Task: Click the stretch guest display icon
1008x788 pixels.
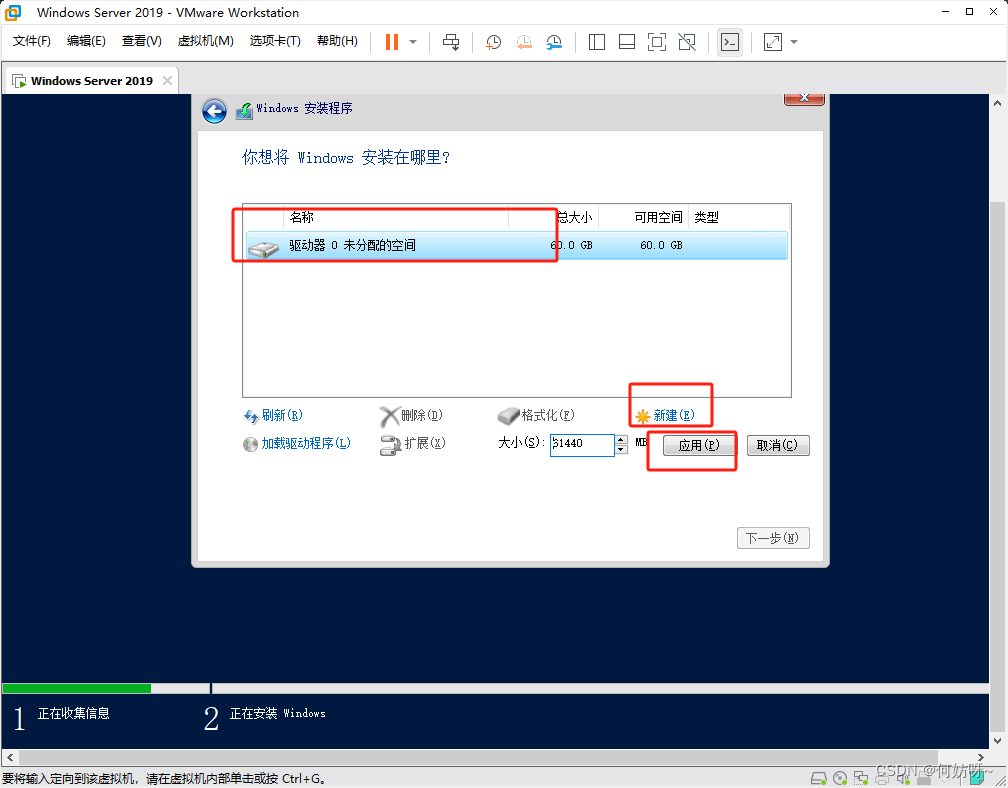Action: pos(773,42)
